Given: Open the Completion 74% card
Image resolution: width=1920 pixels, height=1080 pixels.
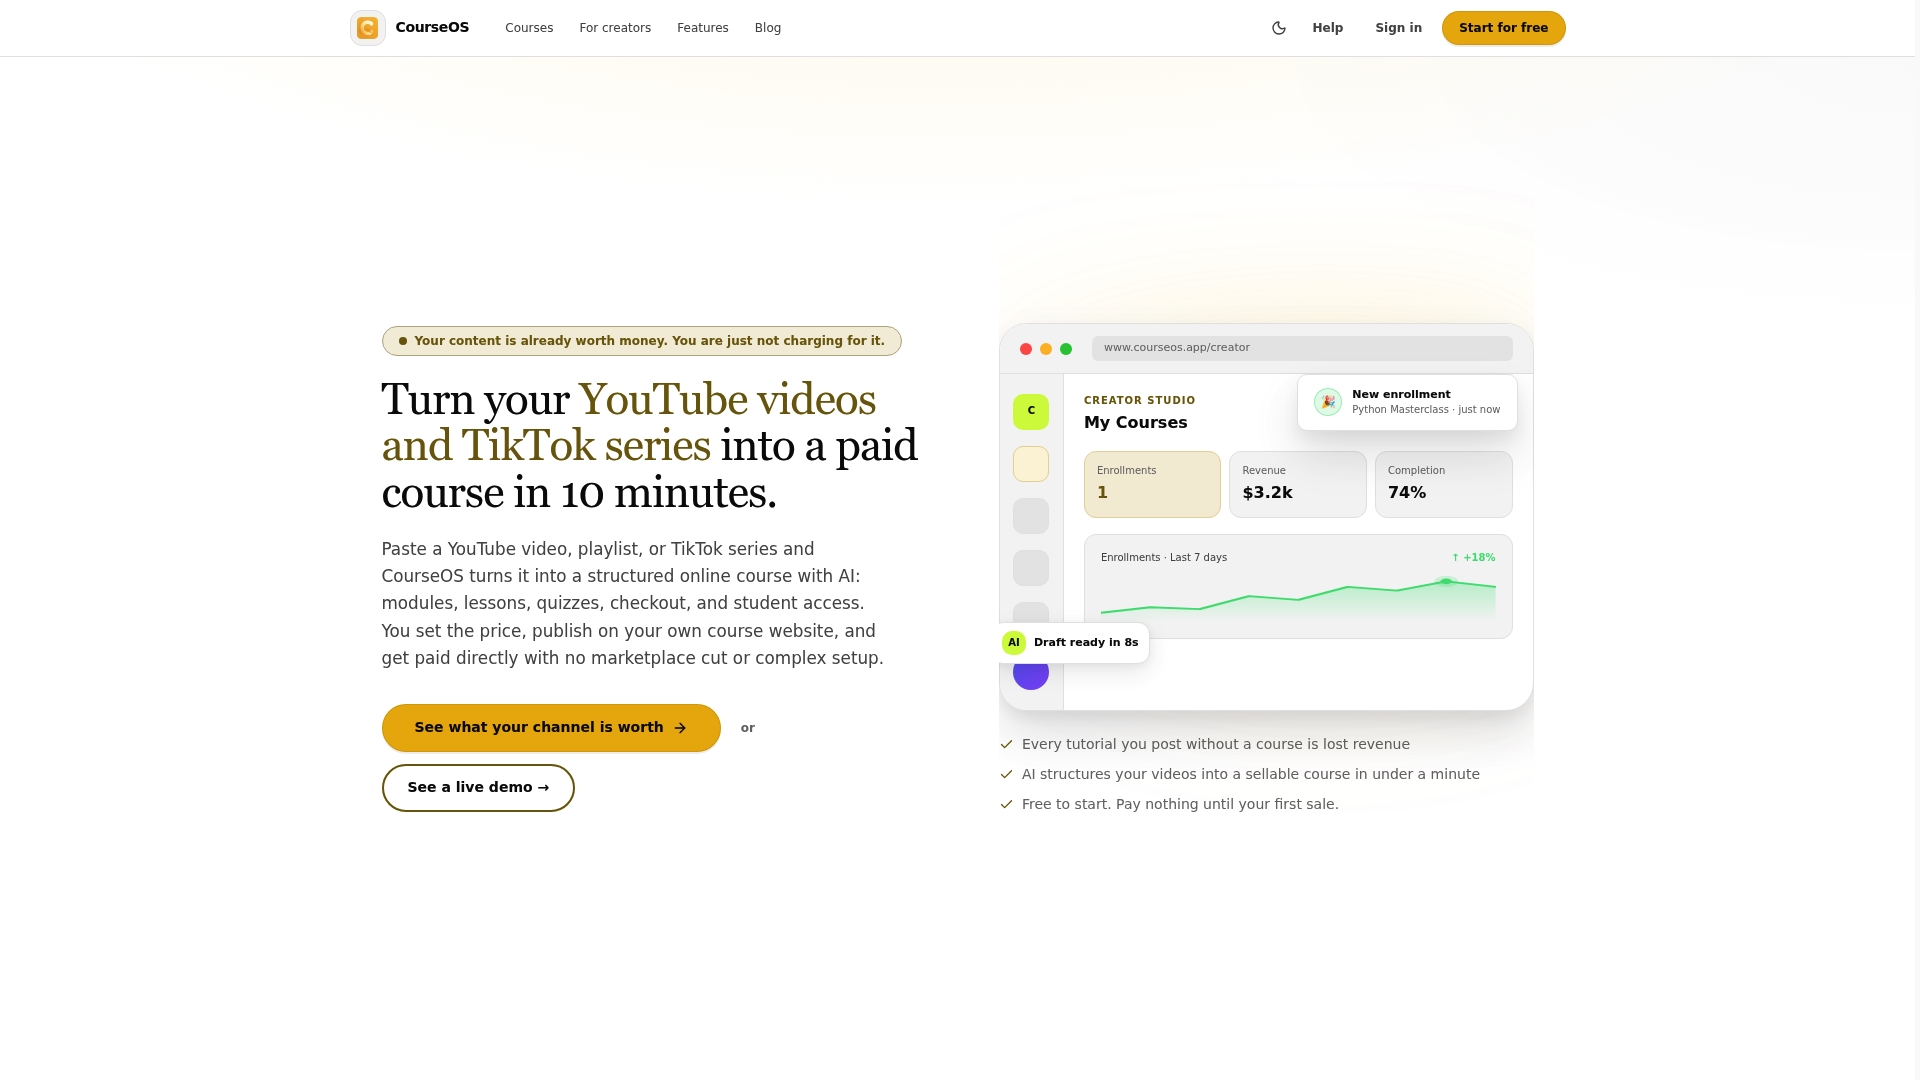Looking at the screenshot, I should coord(1443,484).
